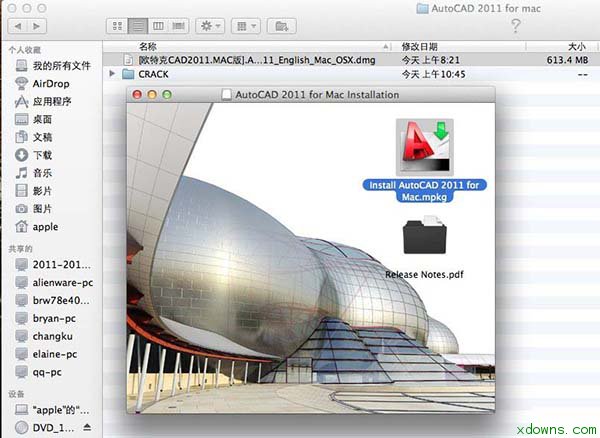Switch Finder to Cover Flow view

(x=179, y=26)
